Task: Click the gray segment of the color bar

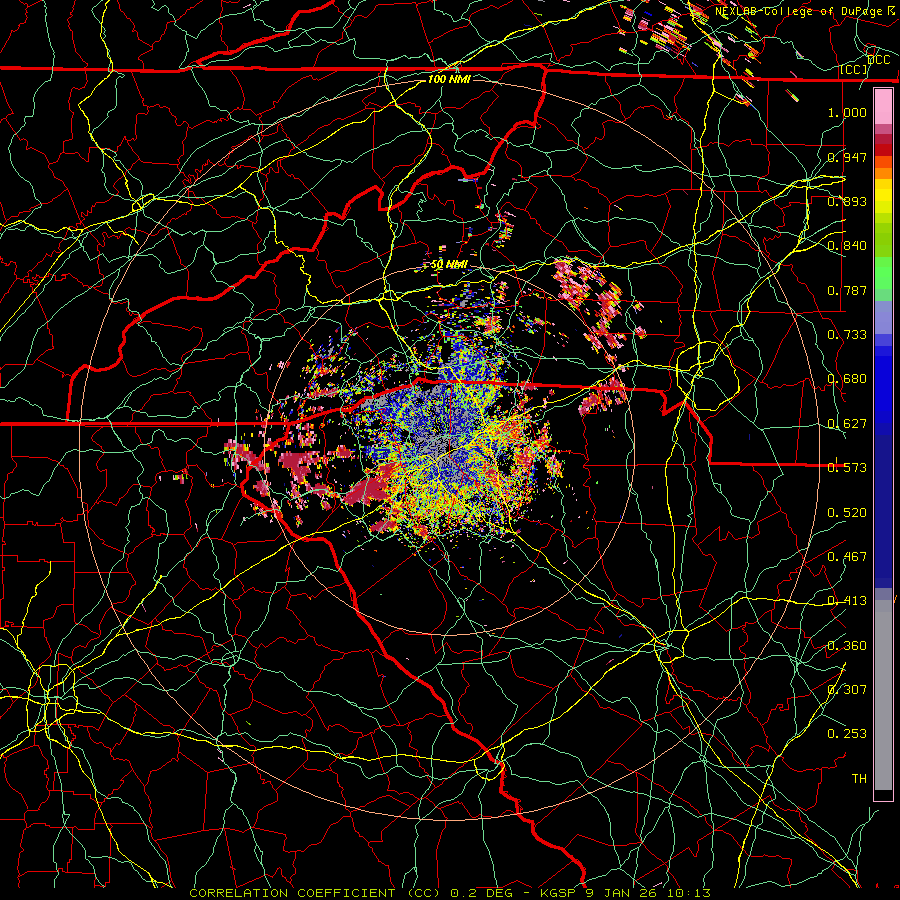Action: click(883, 695)
